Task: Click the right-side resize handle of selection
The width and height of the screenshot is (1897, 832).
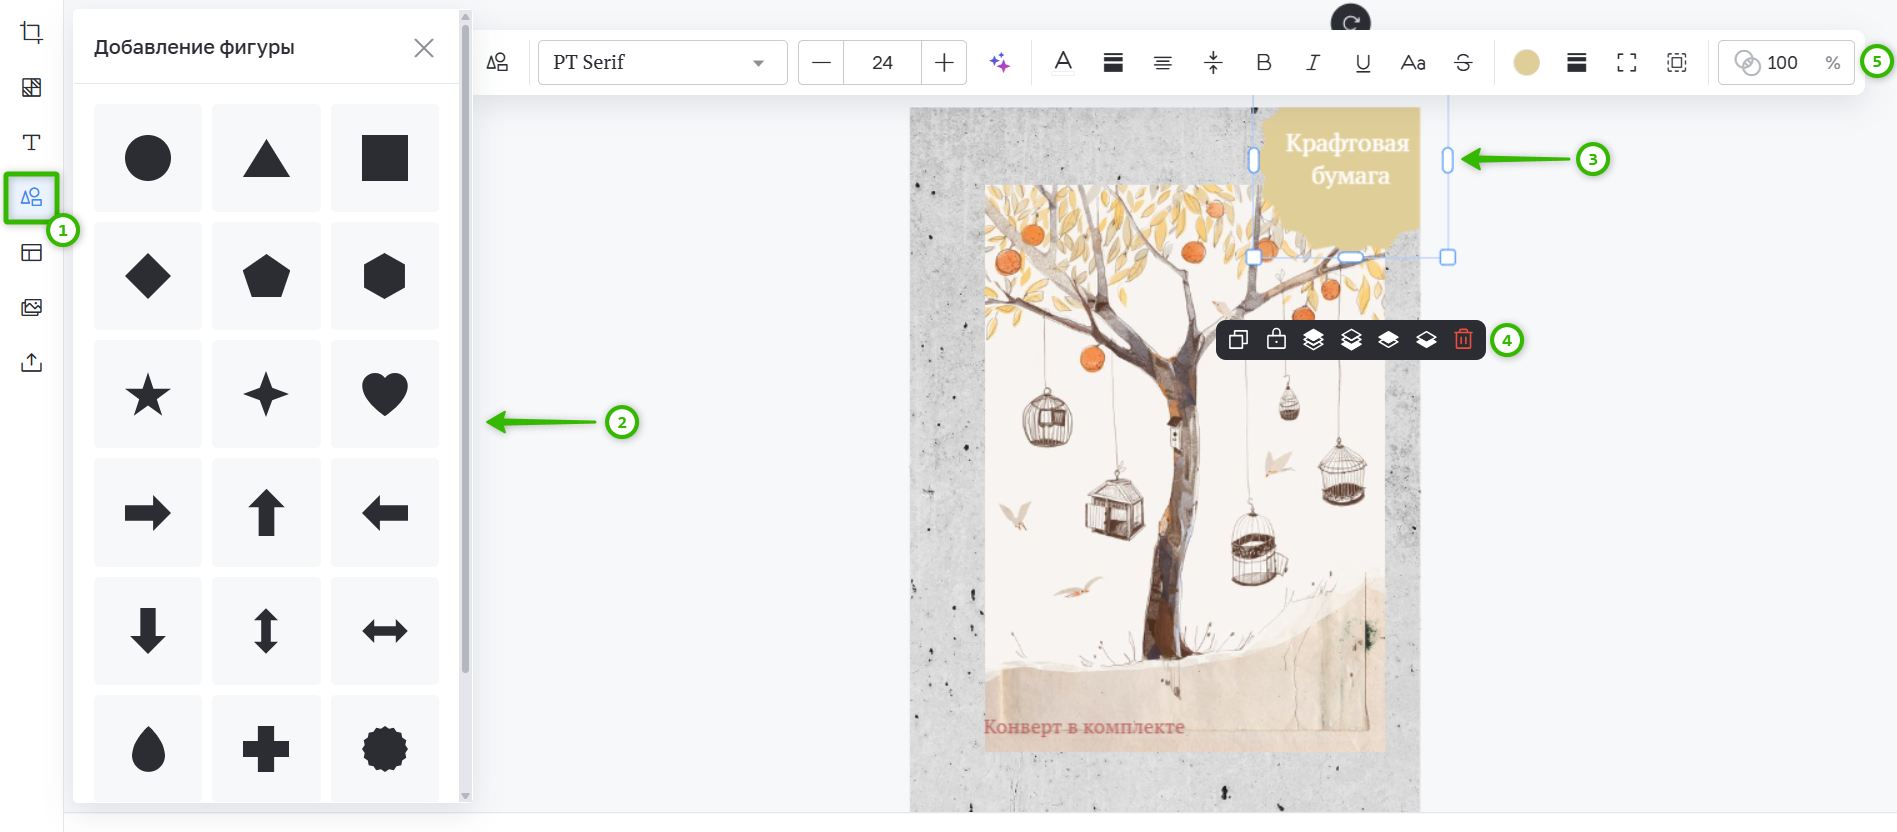Action: coord(1447,160)
